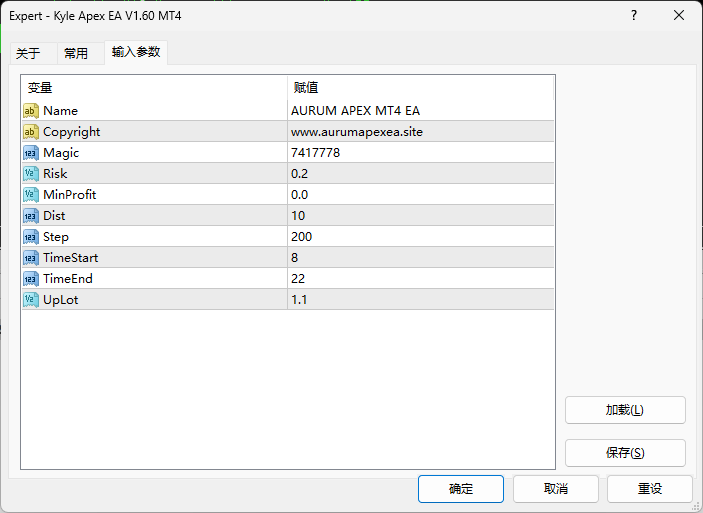The height and width of the screenshot is (513, 703).
Task: Click the string icon beside Name
Action: pyautogui.click(x=31, y=111)
